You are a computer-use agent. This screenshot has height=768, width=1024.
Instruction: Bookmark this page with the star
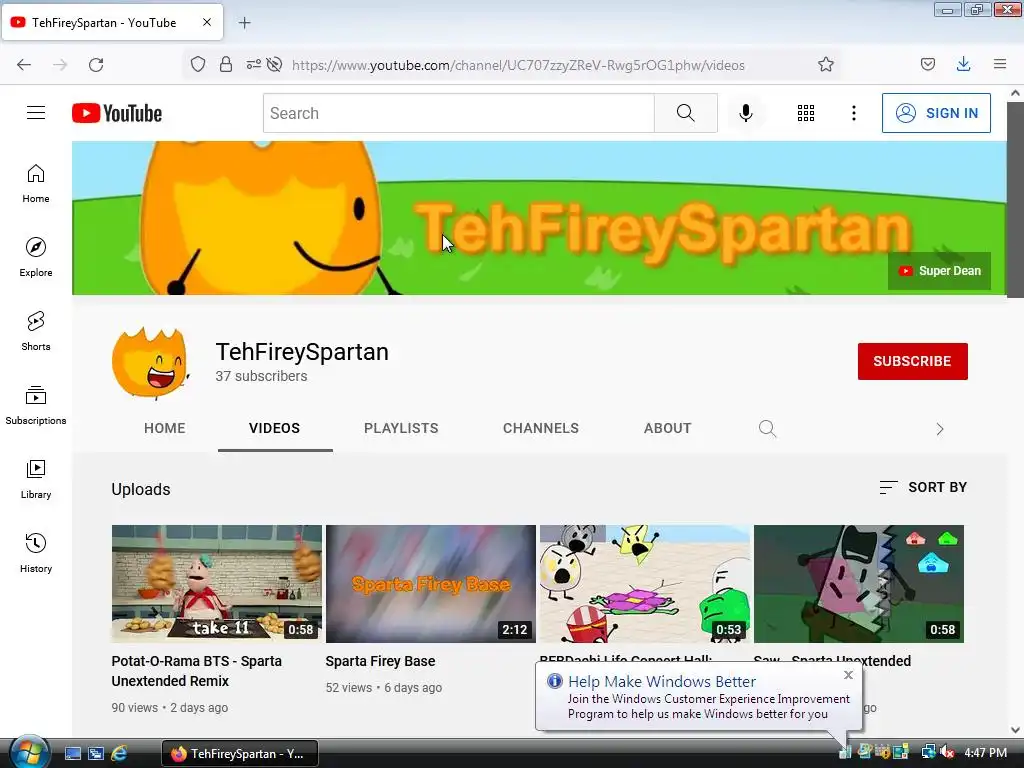[825, 65]
